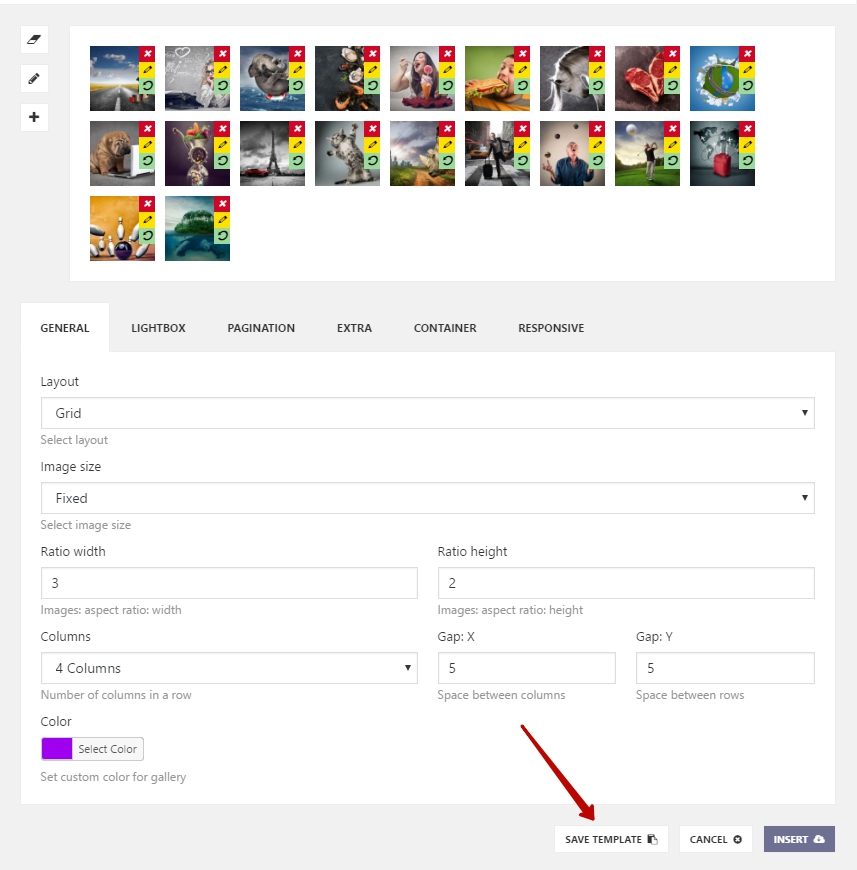Click red X on sharpei puppy image
The width and height of the screenshot is (857, 870).
(147, 129)
